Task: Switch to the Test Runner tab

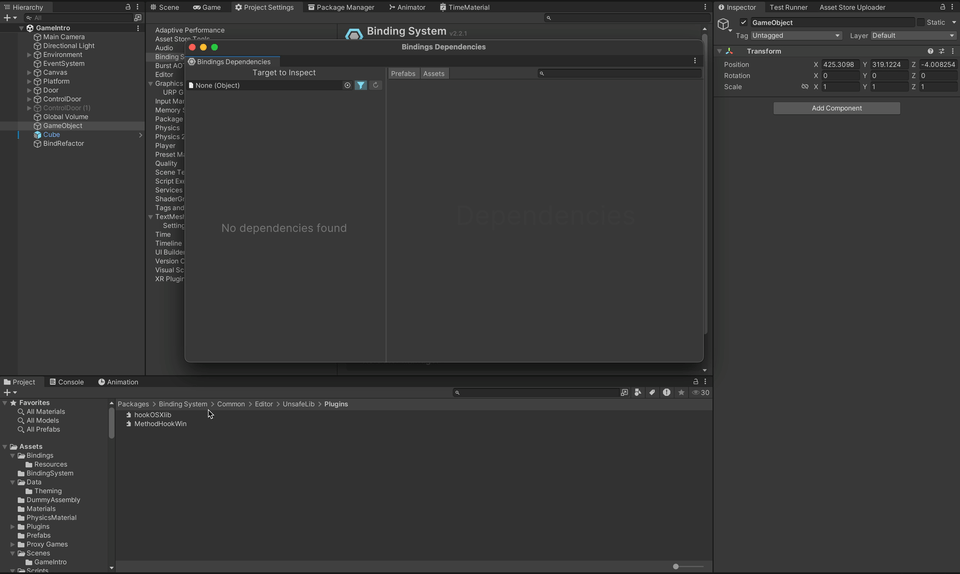Action: 788,7
